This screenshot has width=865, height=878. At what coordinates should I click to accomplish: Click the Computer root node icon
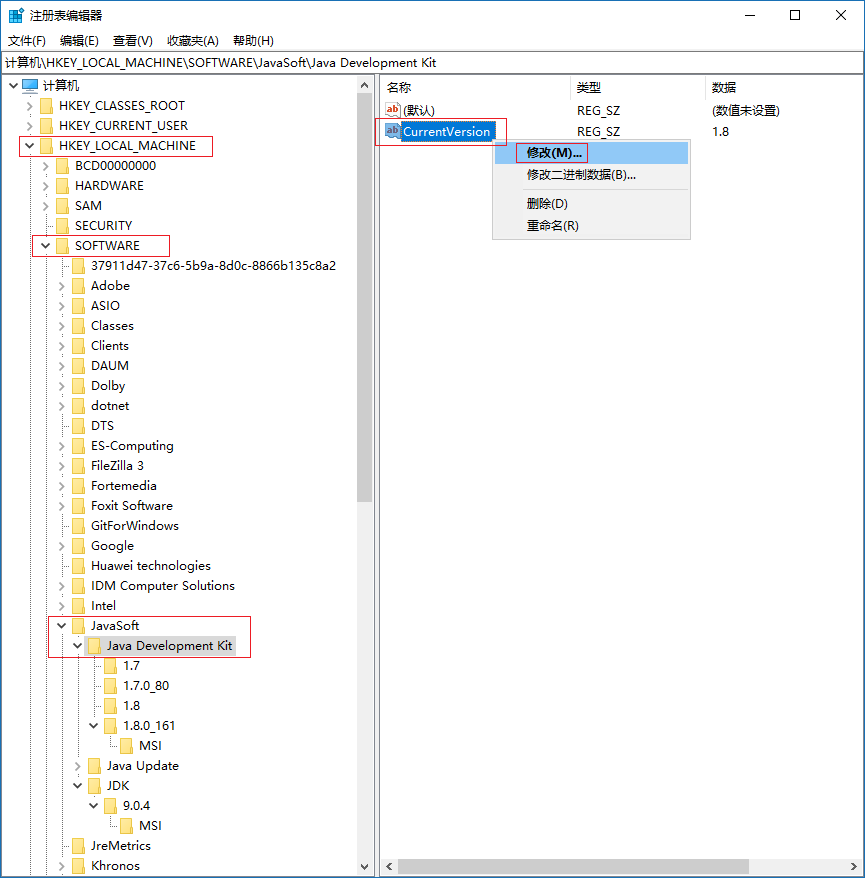[30, 86]
